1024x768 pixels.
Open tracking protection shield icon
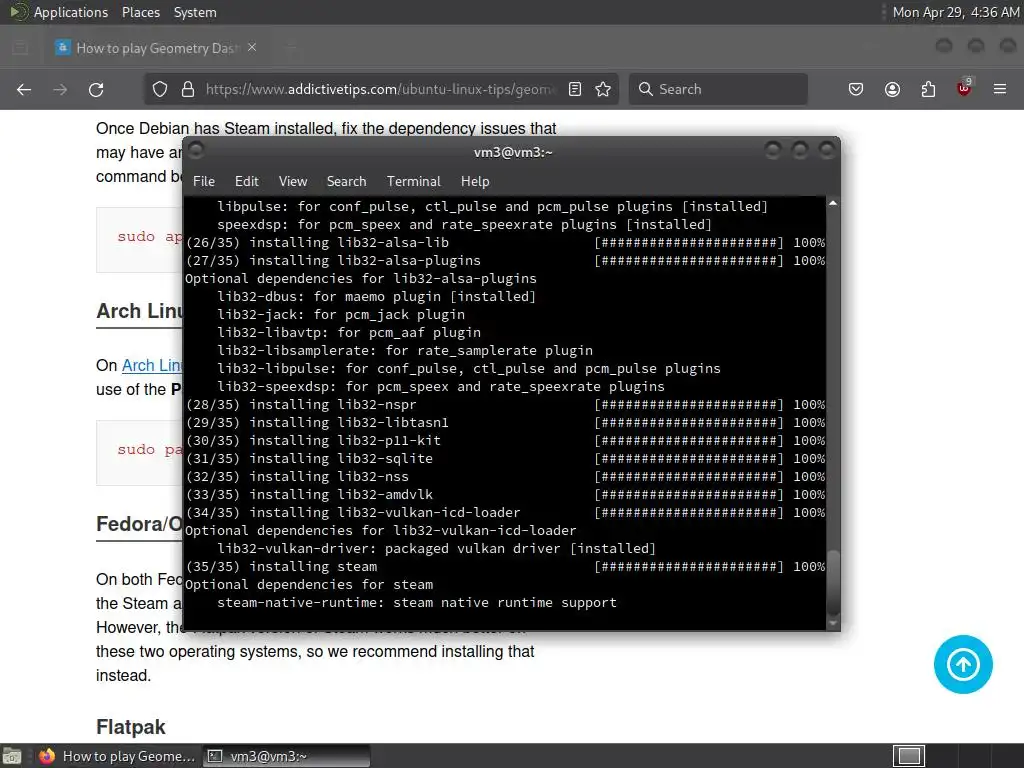click(160, 89)
